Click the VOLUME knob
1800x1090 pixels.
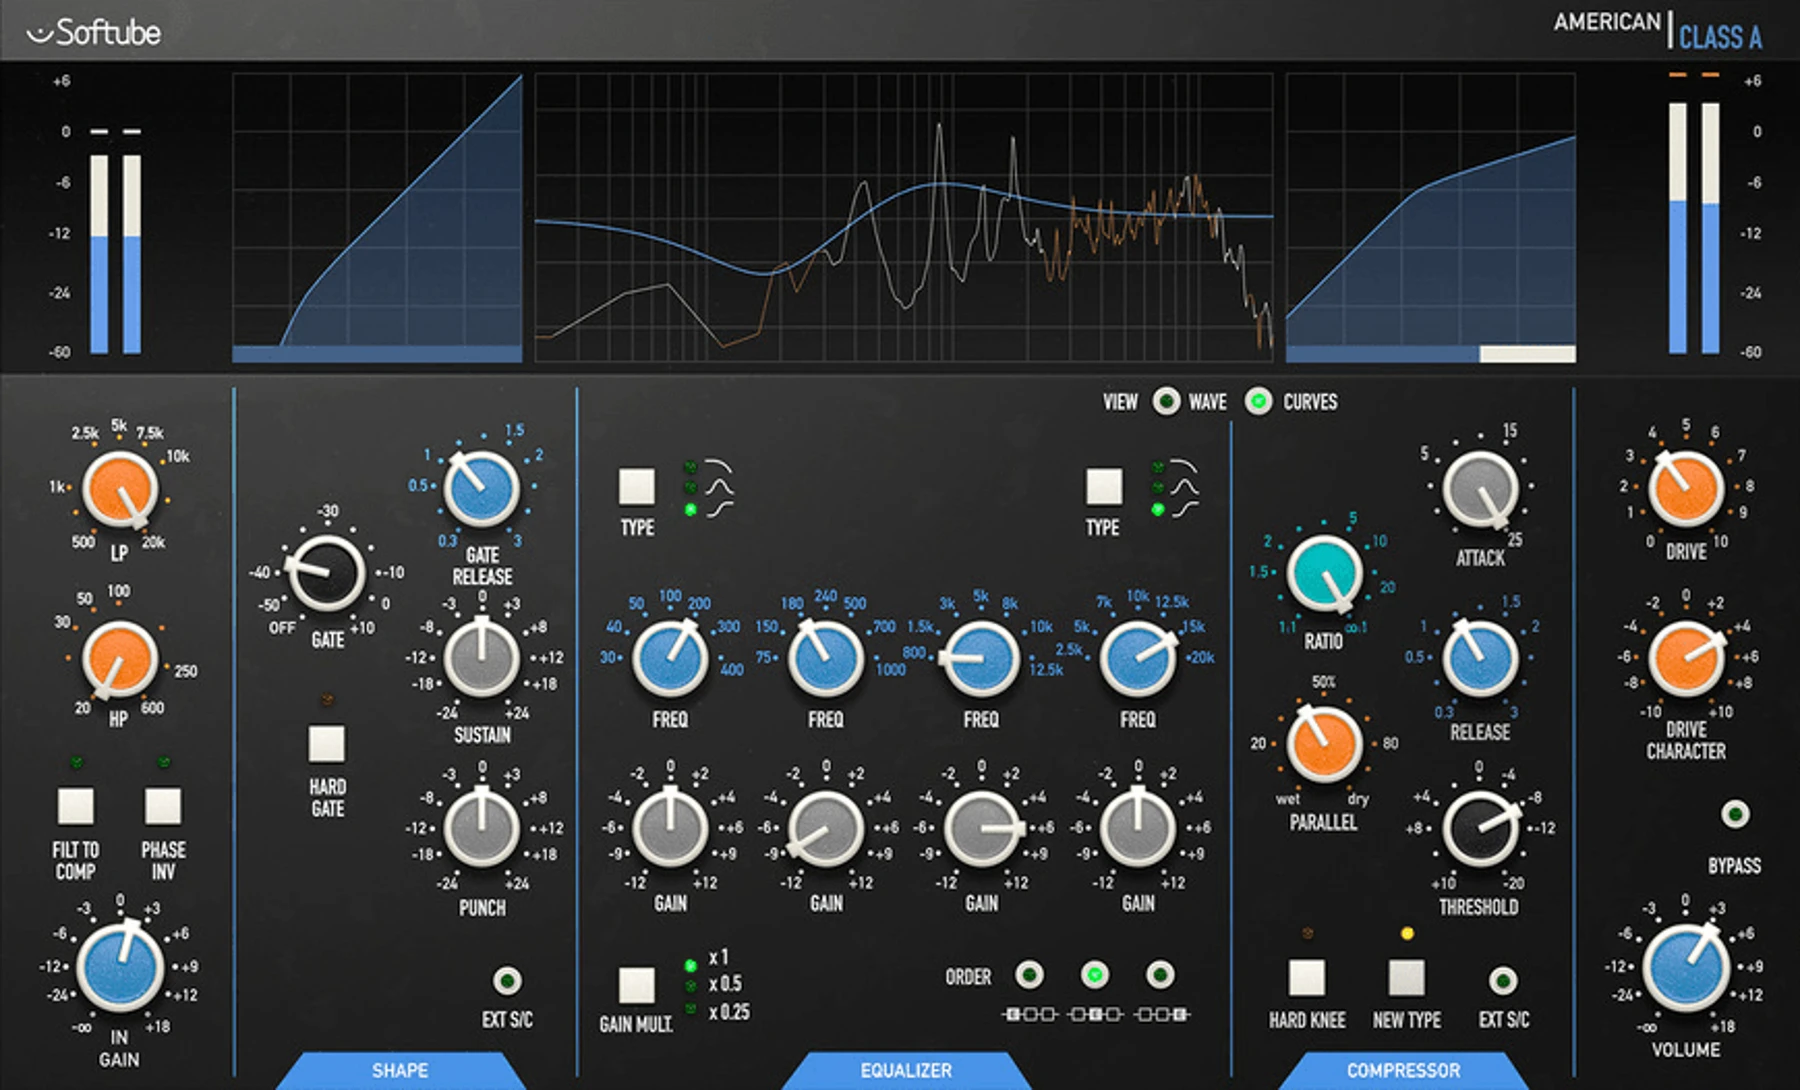click(x=1686, y=968)
